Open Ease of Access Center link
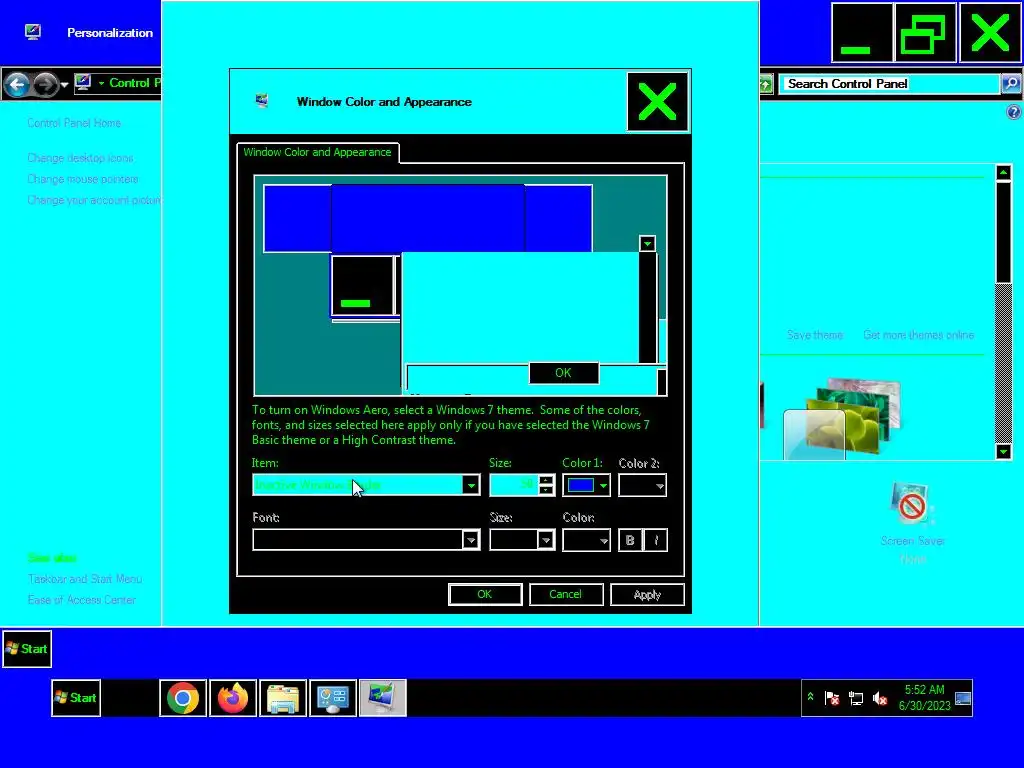 click(82, 600)
